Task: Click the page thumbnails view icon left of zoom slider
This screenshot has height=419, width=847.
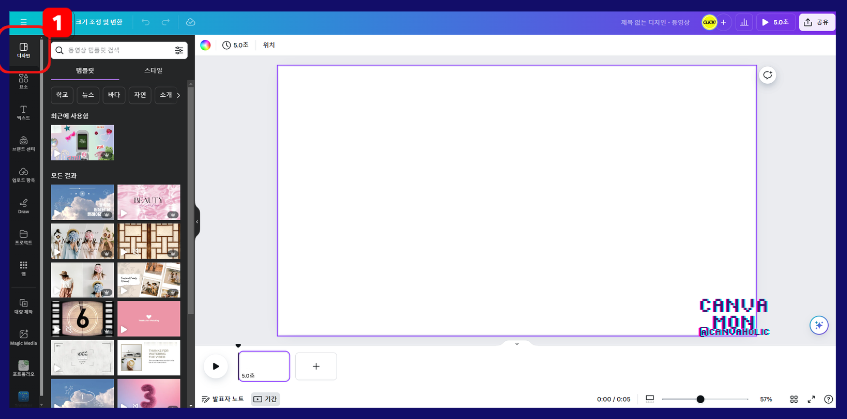Action: (x=650, y=399)
